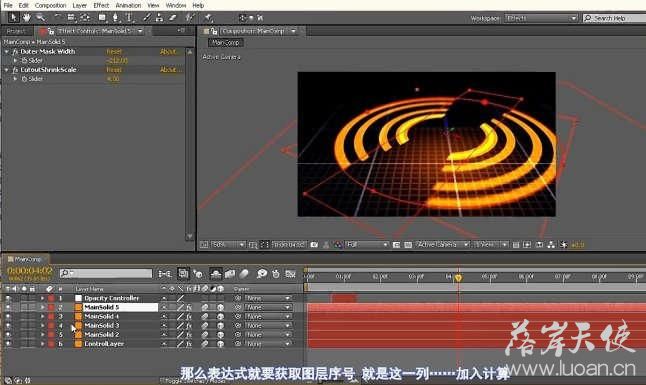Click the Search Help field
Screen dimensions: 646x385
(x=614, y=19)
